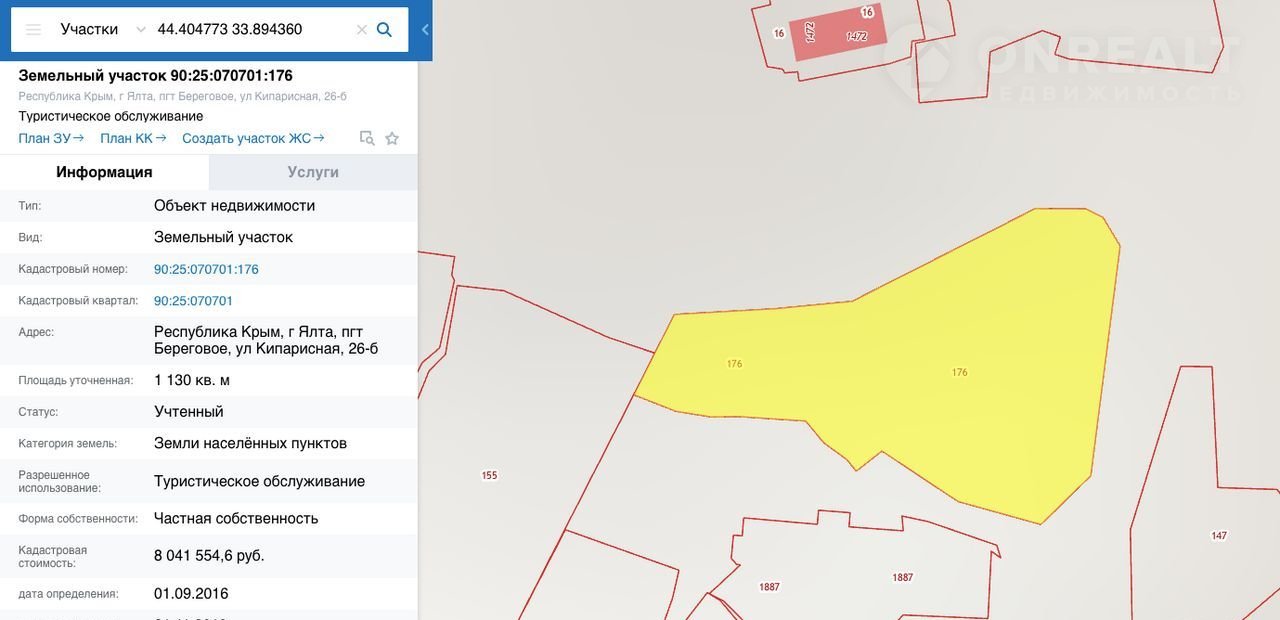Click the zoom-to-object icon beside star
This screenshot has width=1280, height=620.
367,139
